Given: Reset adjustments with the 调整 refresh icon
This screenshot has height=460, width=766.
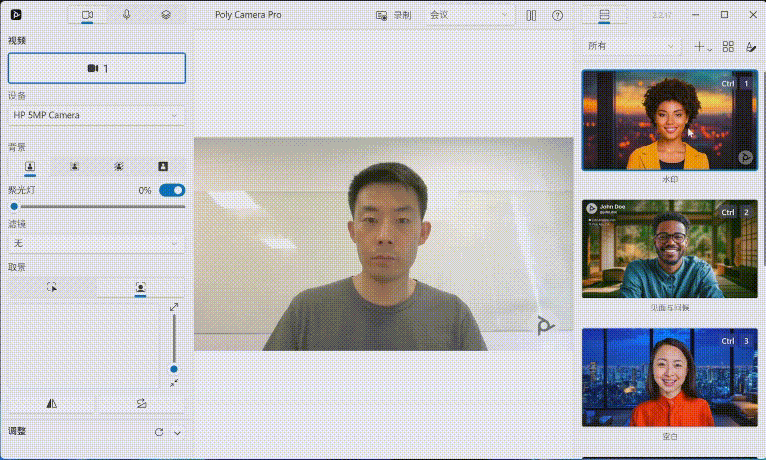Looking at the screenshot, I should [158, 432].
